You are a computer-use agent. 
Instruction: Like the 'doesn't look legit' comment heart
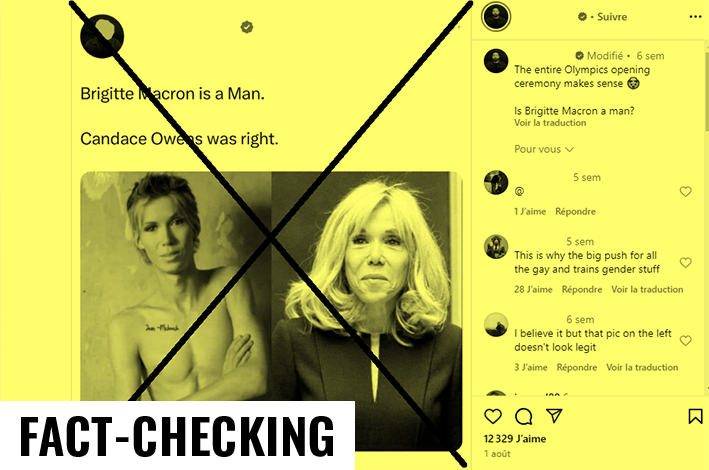(685, 340)
